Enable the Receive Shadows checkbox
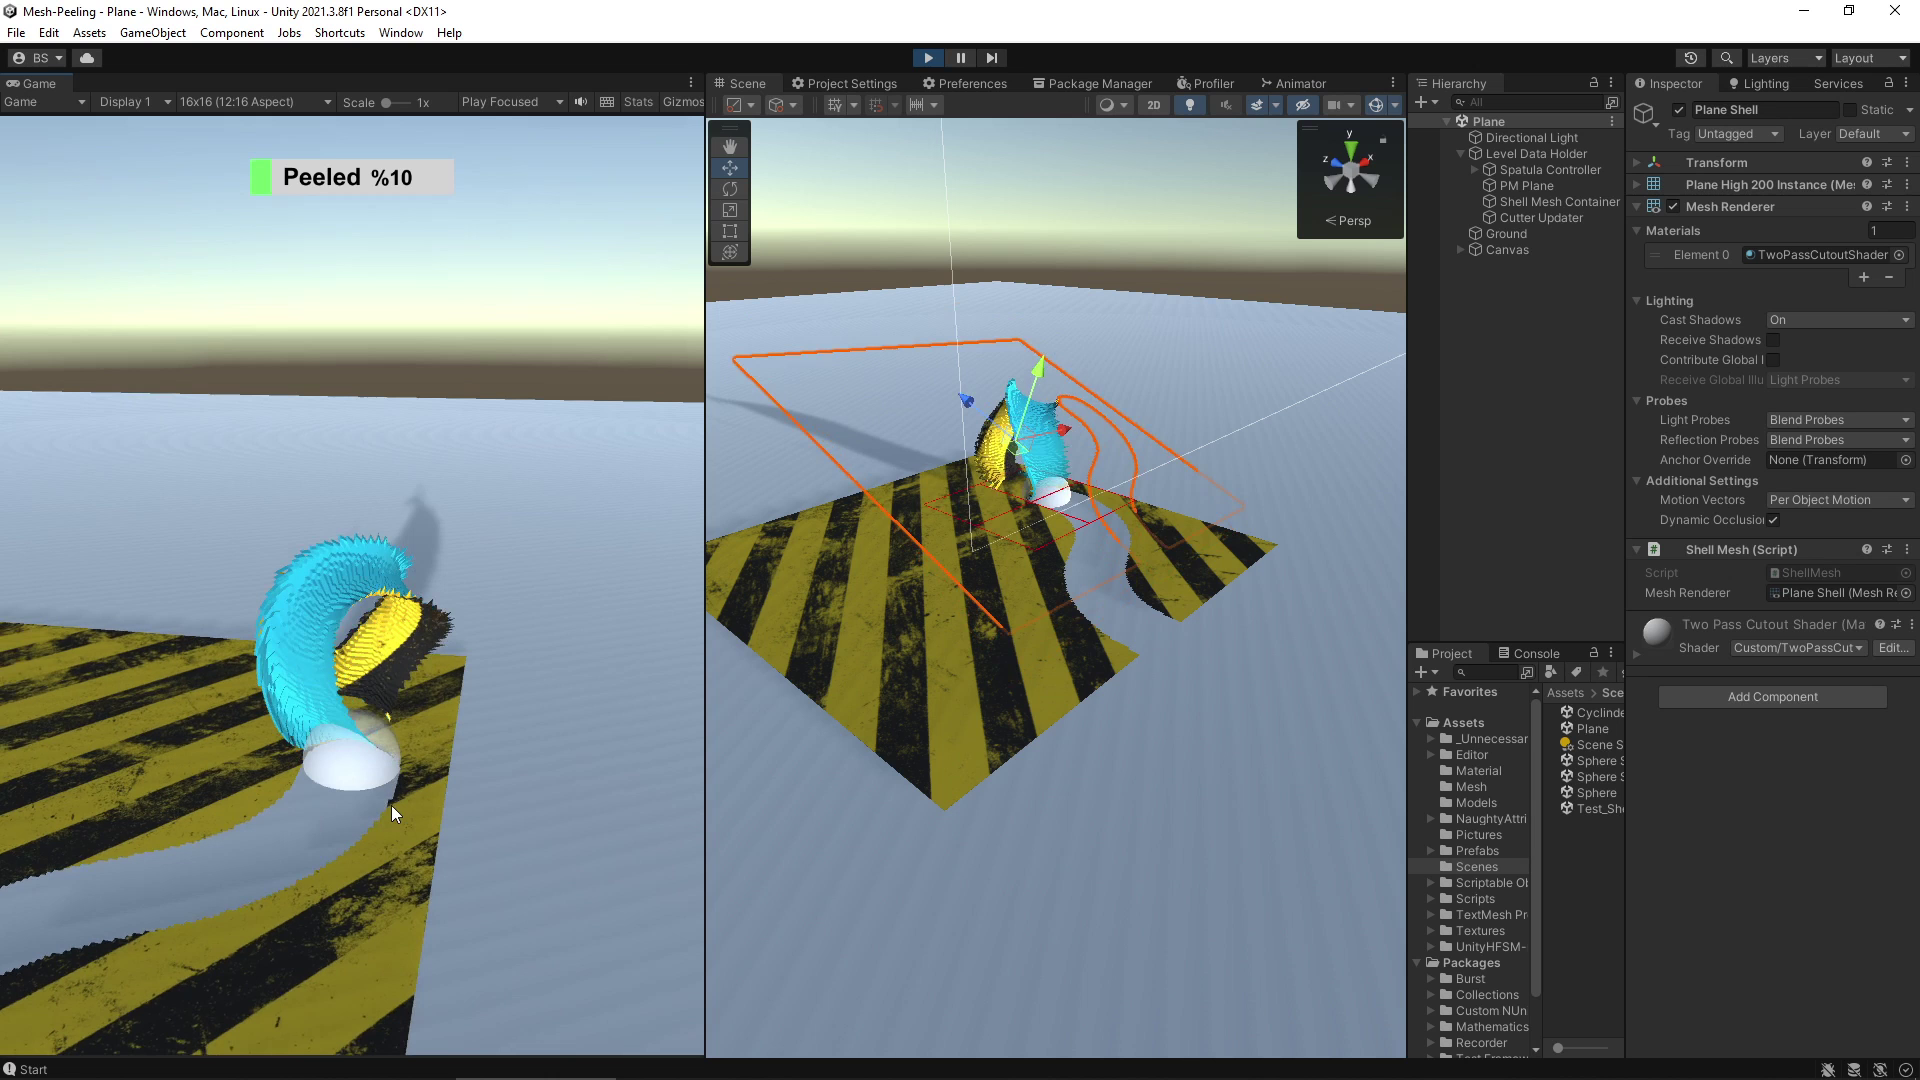The image size is (1920, 1080). [1773, 340]
